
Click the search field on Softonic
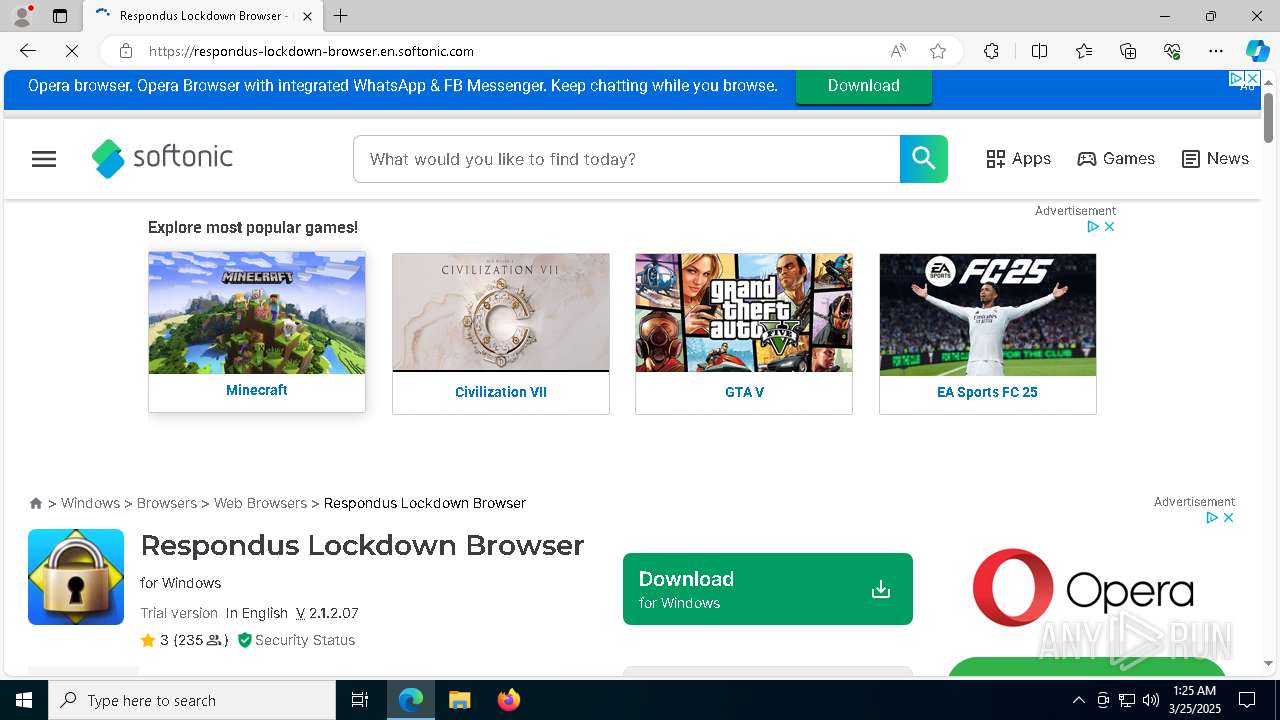626,159
